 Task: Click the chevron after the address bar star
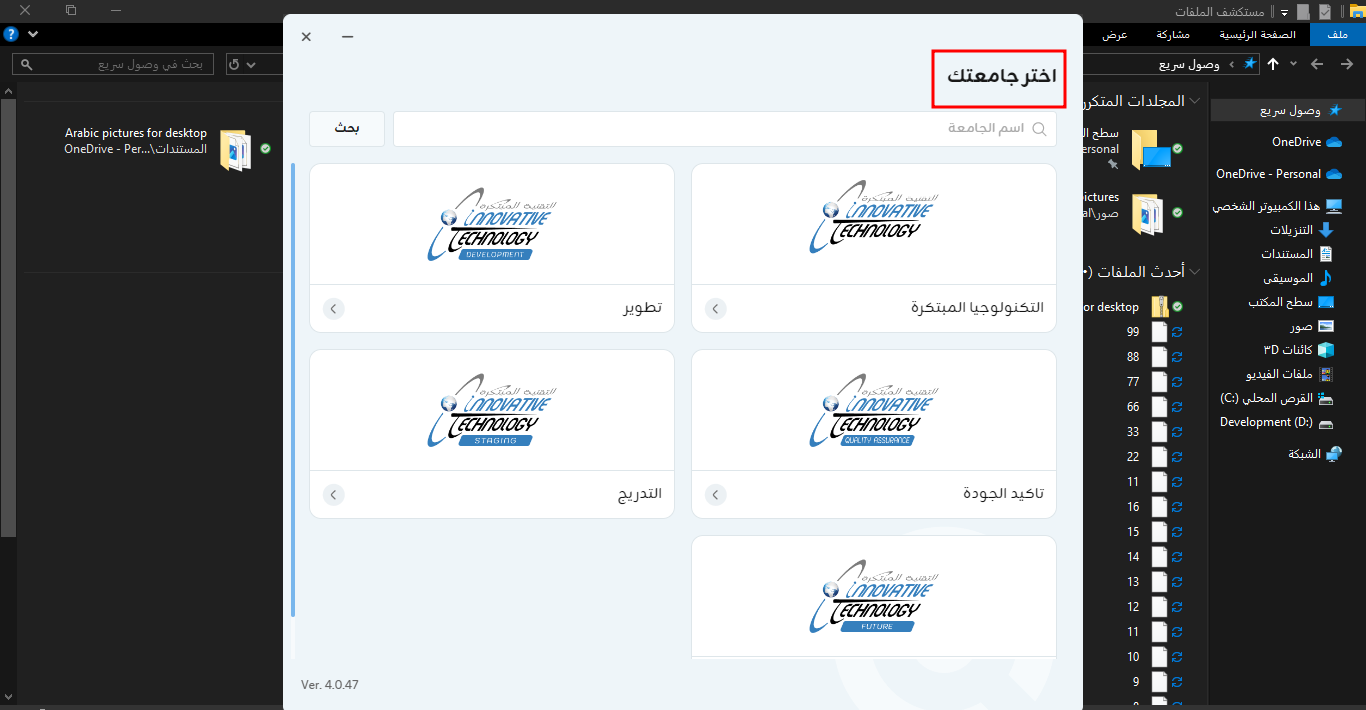click(x=1232, y=64)
